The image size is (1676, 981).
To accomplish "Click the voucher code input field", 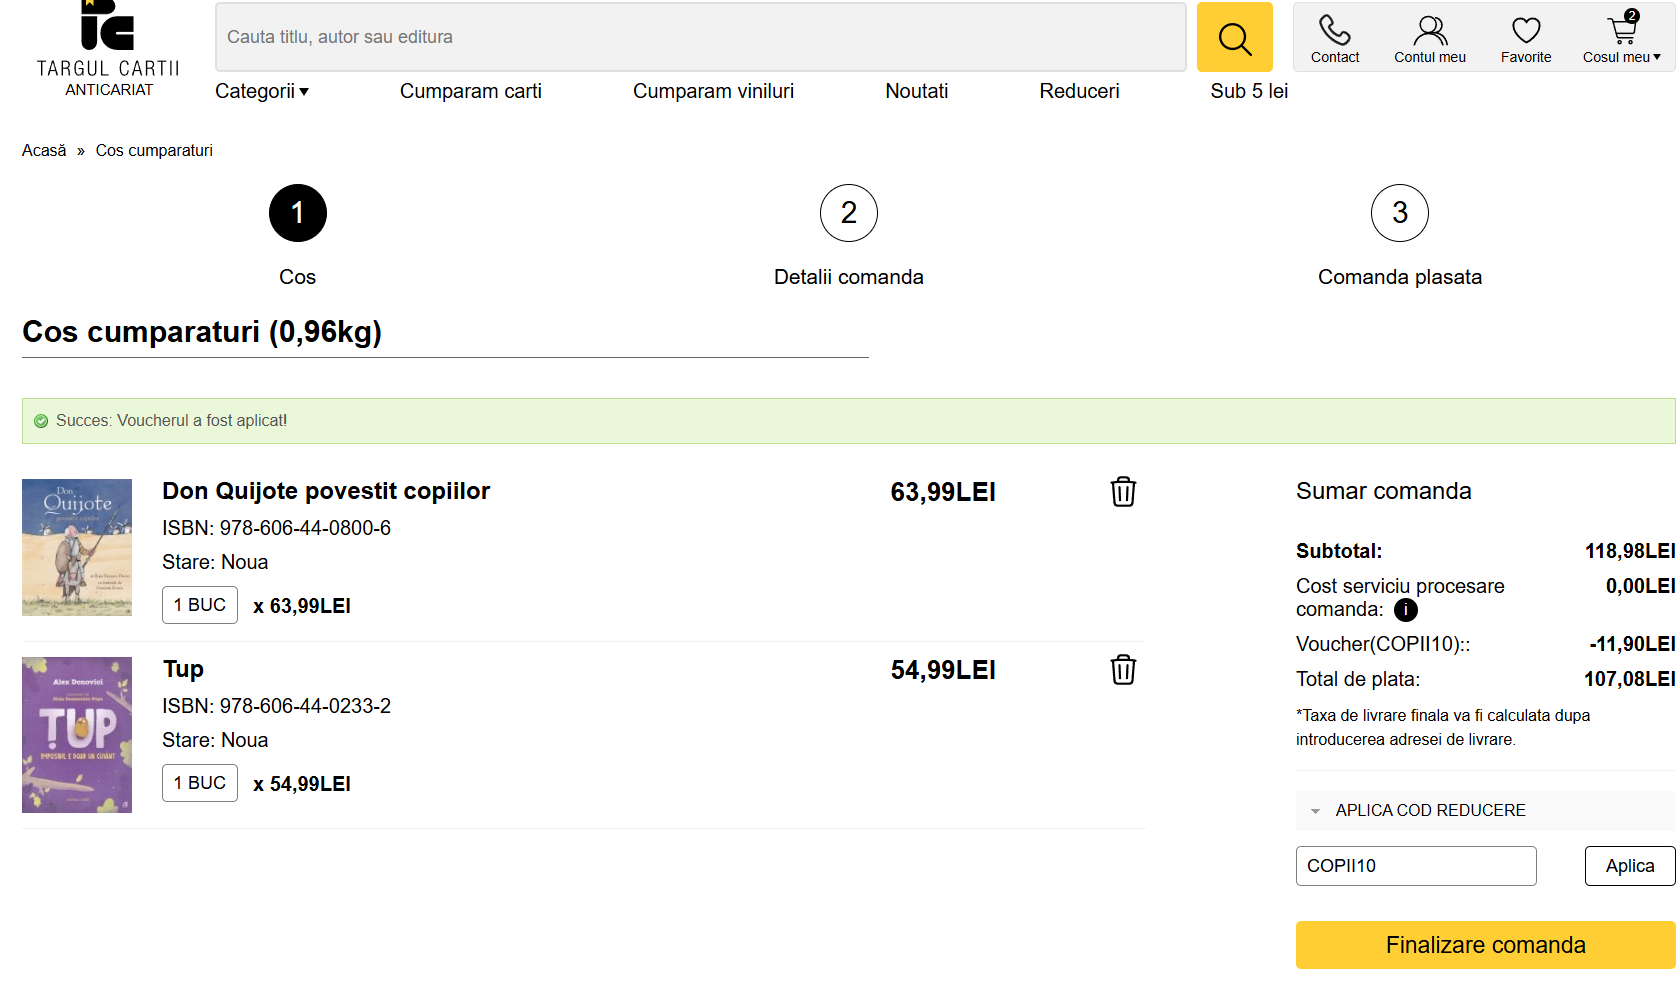I will [1415, 866].
